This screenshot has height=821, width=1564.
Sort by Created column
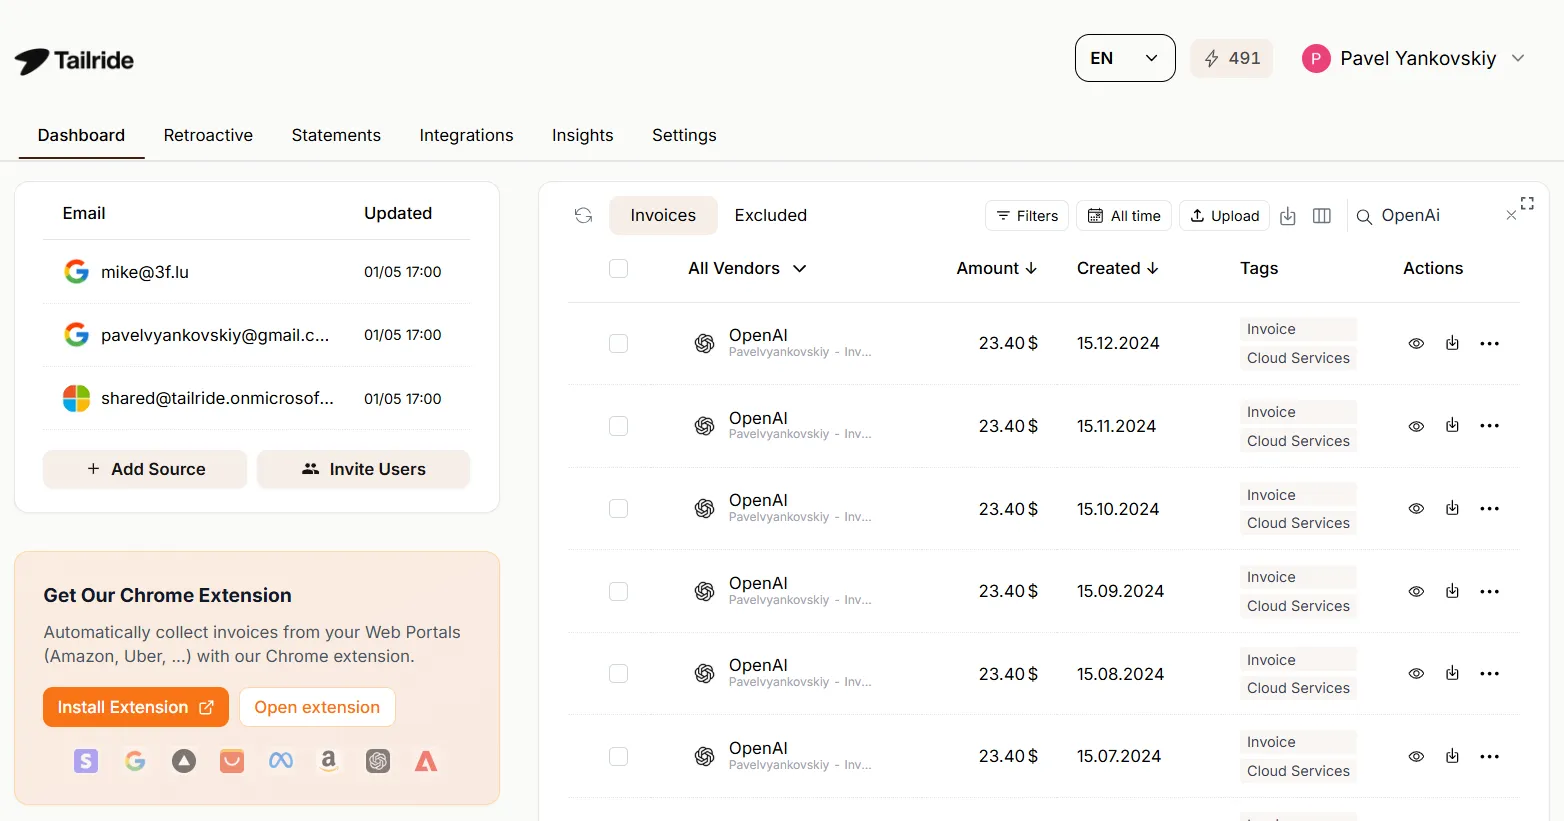[1118, 268]
